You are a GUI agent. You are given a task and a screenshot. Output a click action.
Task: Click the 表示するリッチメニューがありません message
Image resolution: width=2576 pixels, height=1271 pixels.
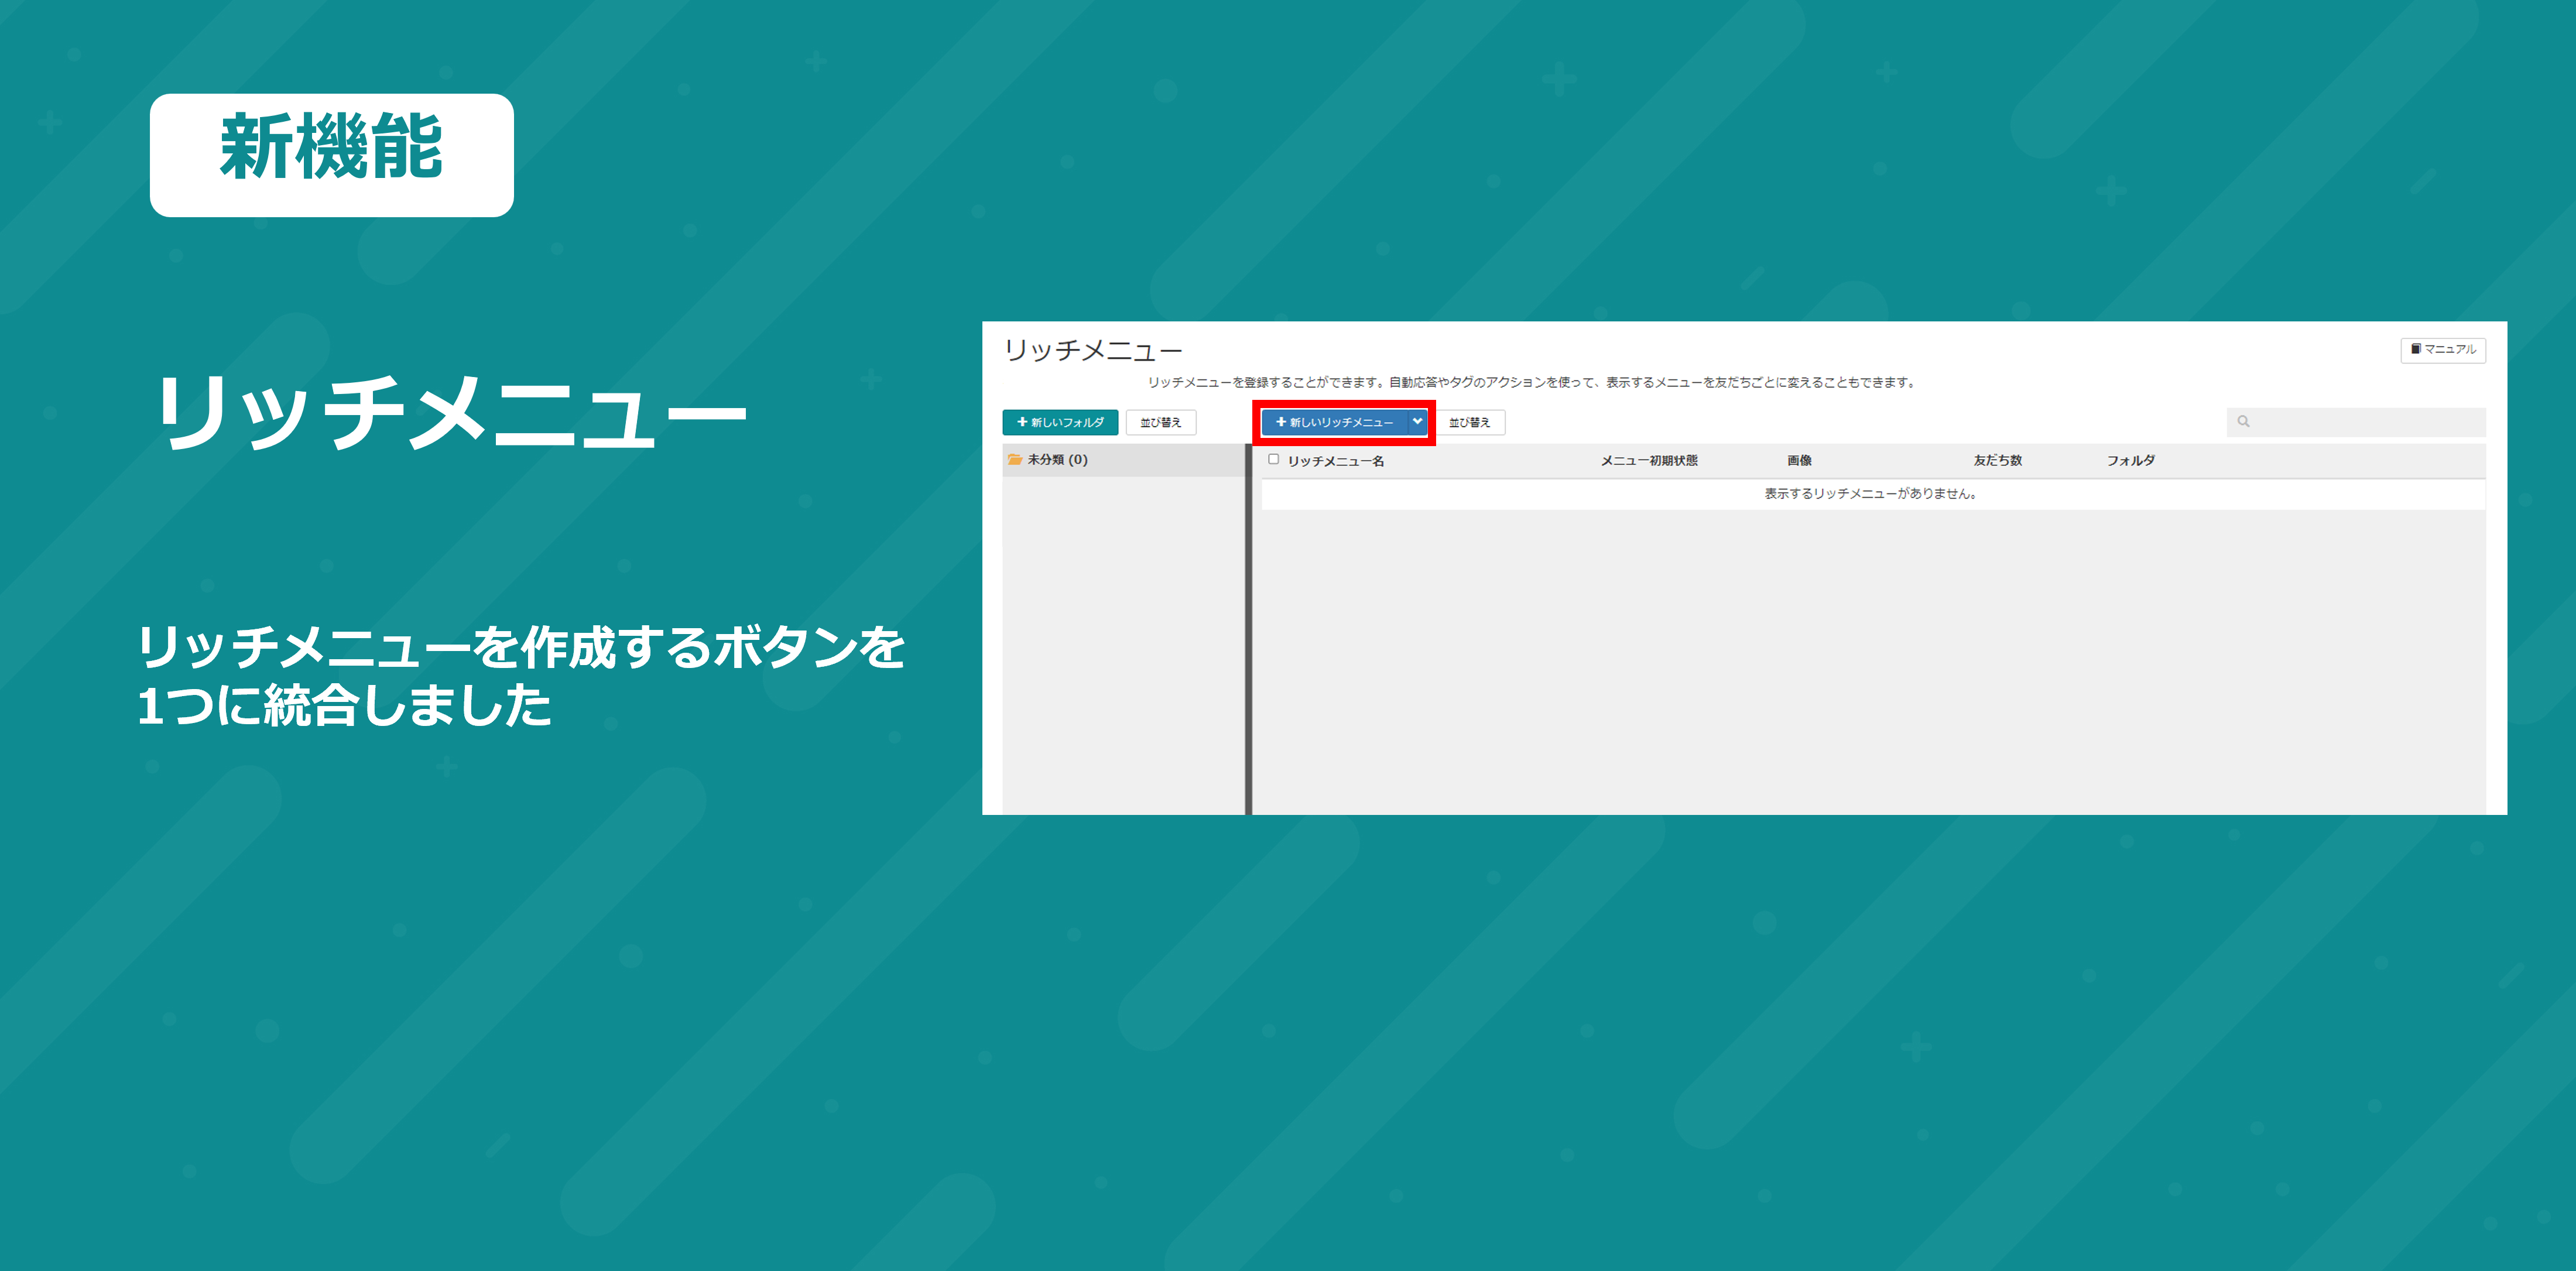(1870, 494)
